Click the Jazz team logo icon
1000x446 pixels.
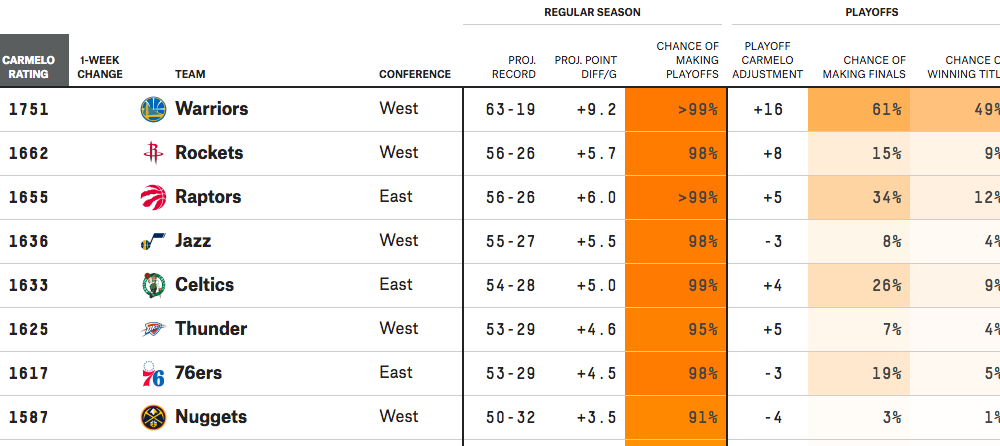click(152, 241)
